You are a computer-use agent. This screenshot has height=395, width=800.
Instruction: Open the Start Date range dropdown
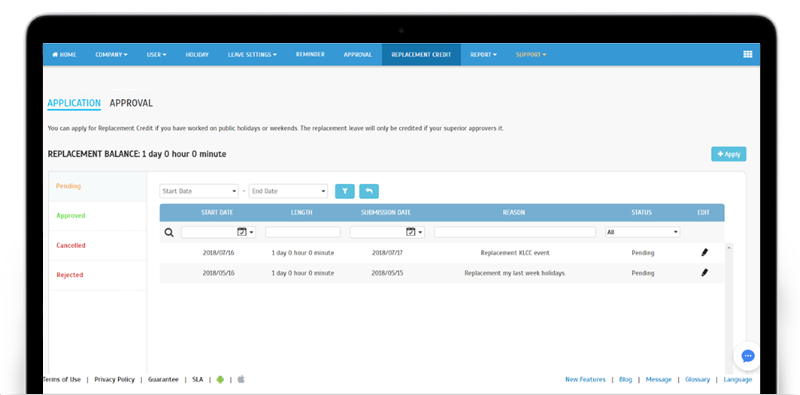tap(199, 191)
